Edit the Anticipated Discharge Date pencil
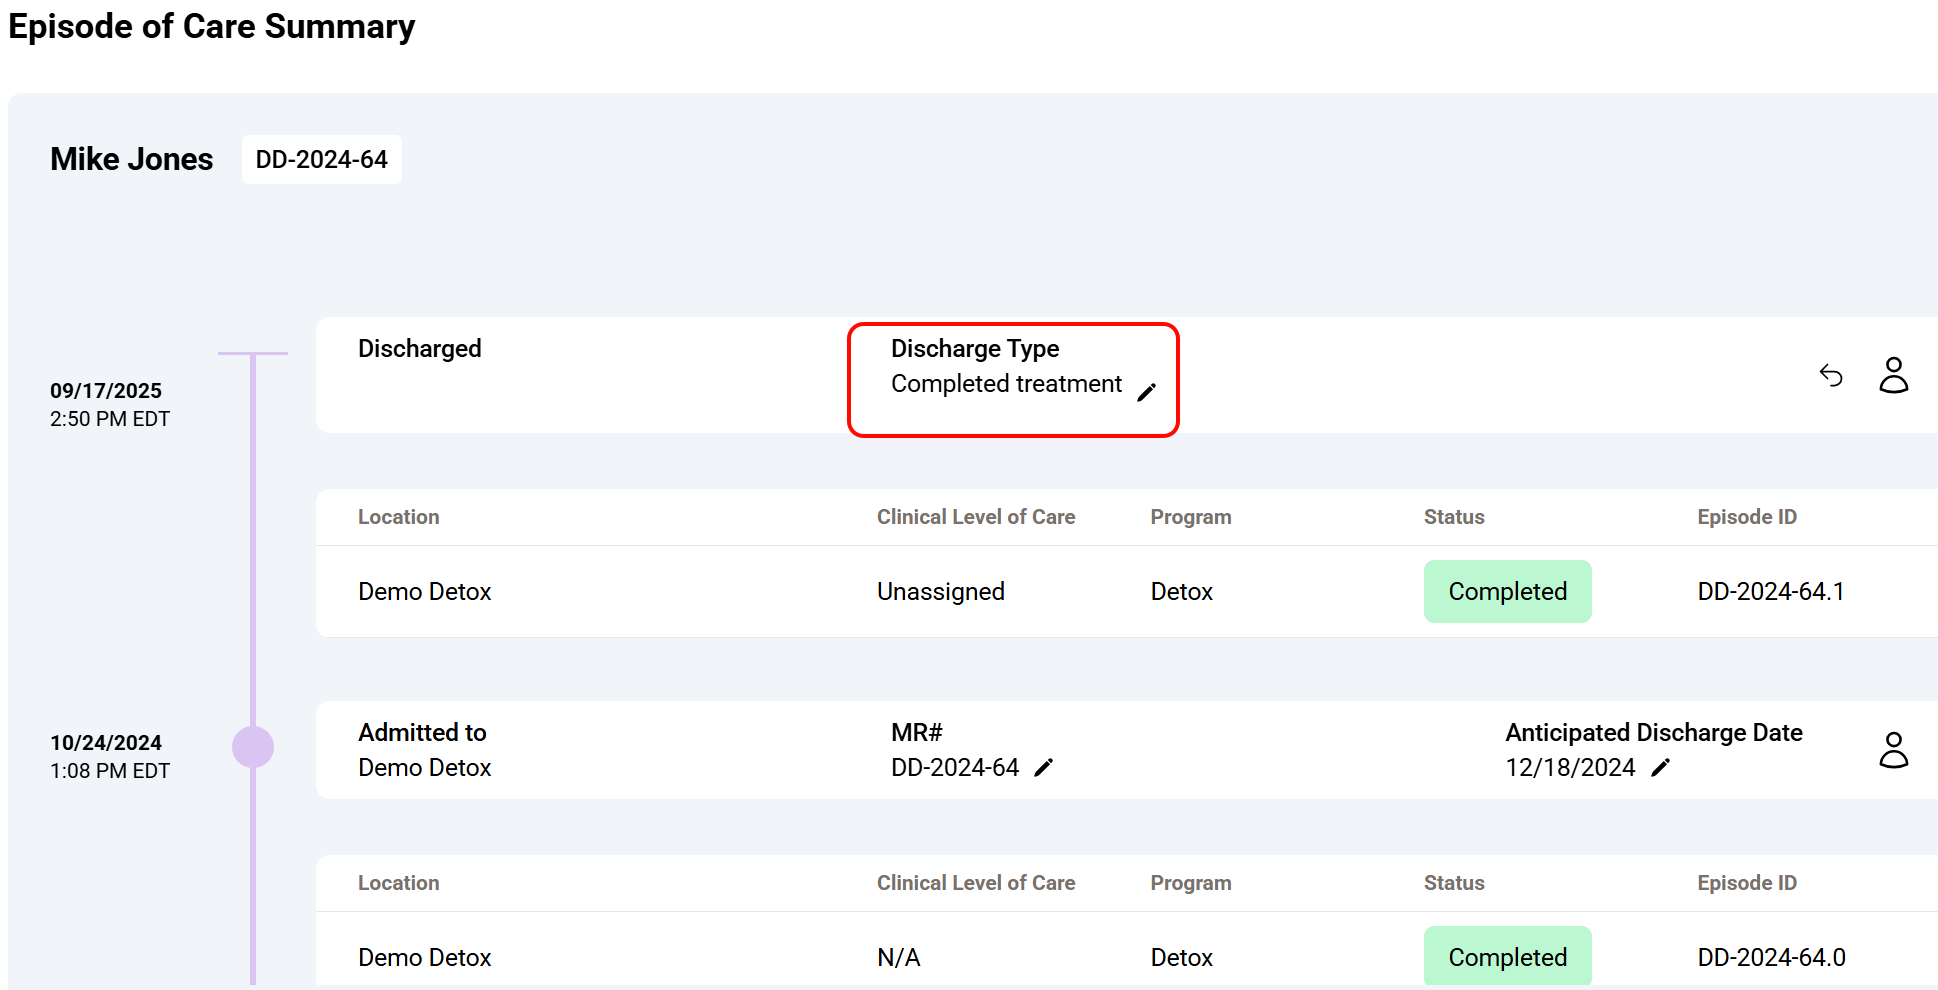Screen dimensions: 1938x990 point(1660,767)
